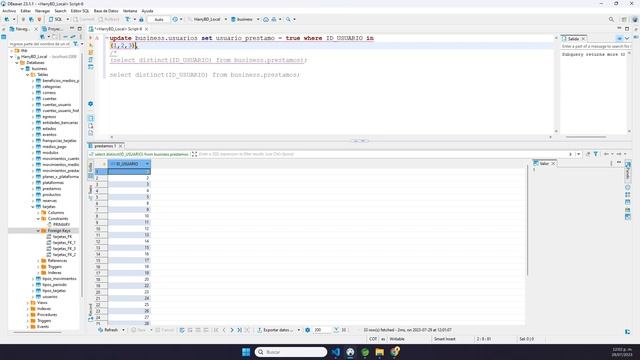
Task: Select the Procedures folder
Action: pyautogui.click(x=47, y=315)
